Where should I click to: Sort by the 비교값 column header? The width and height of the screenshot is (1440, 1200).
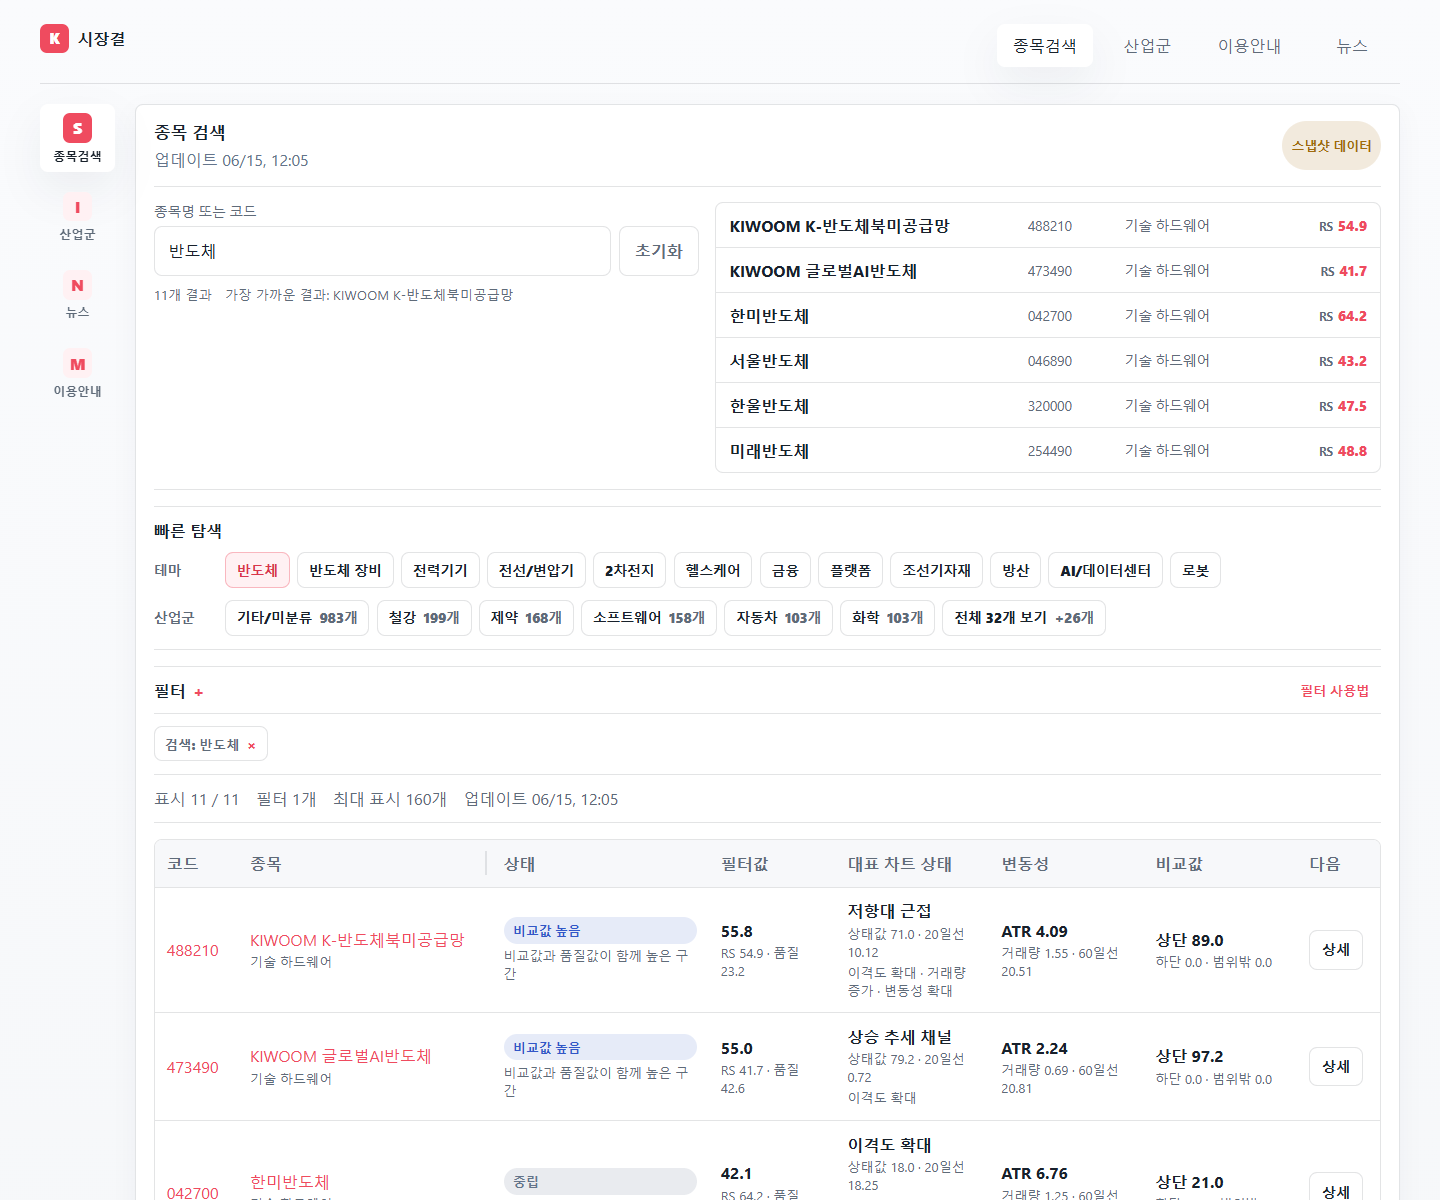tap(1179, 864)
